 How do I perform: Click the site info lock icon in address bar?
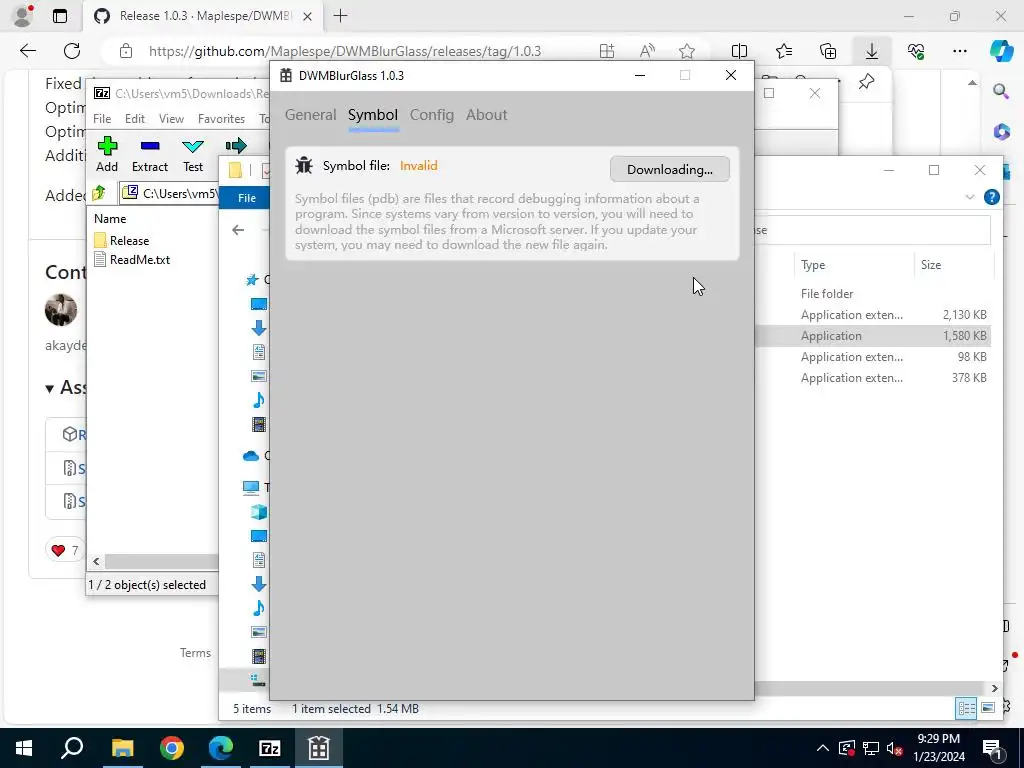coord(126,51)
